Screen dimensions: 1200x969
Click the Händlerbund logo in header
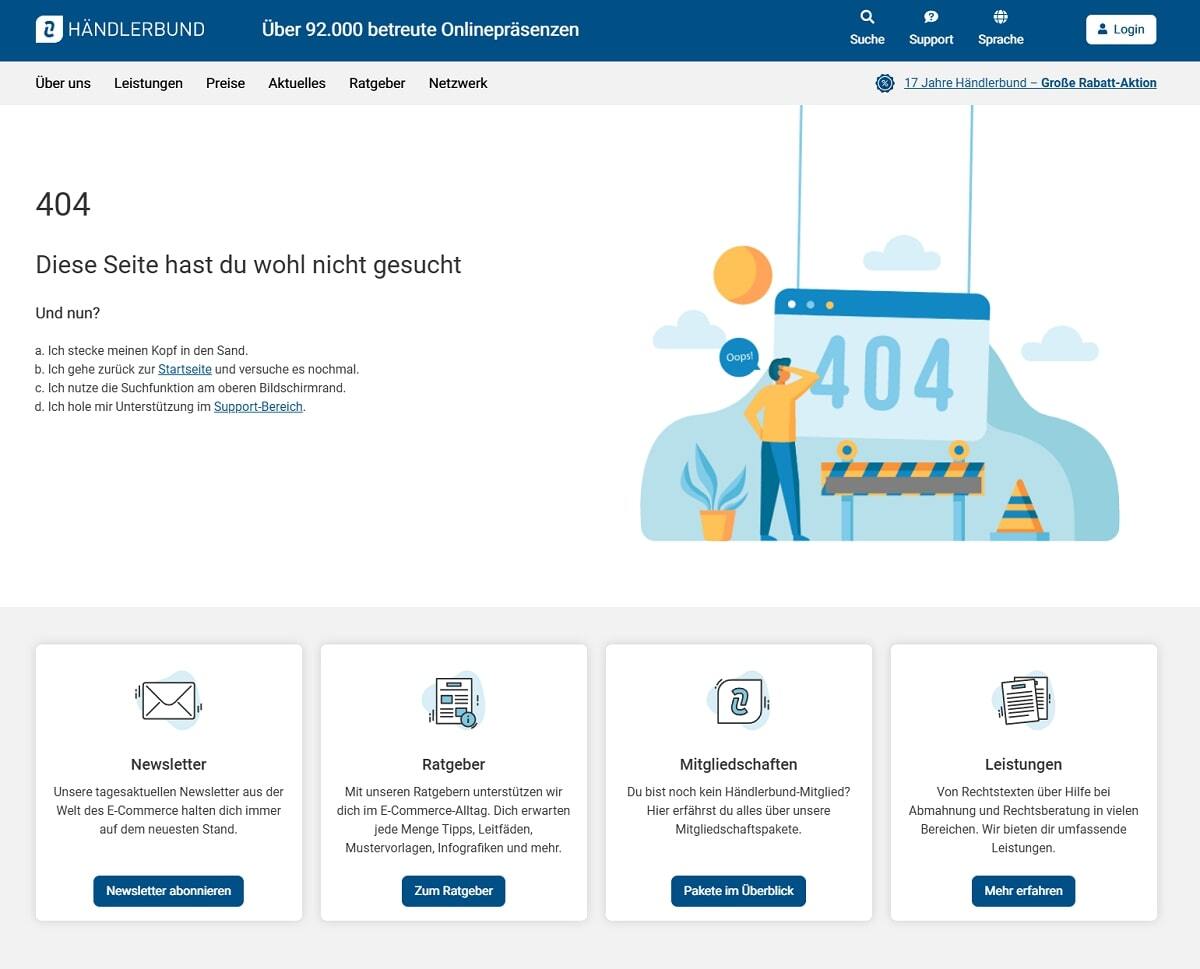[x=120, y=29]
